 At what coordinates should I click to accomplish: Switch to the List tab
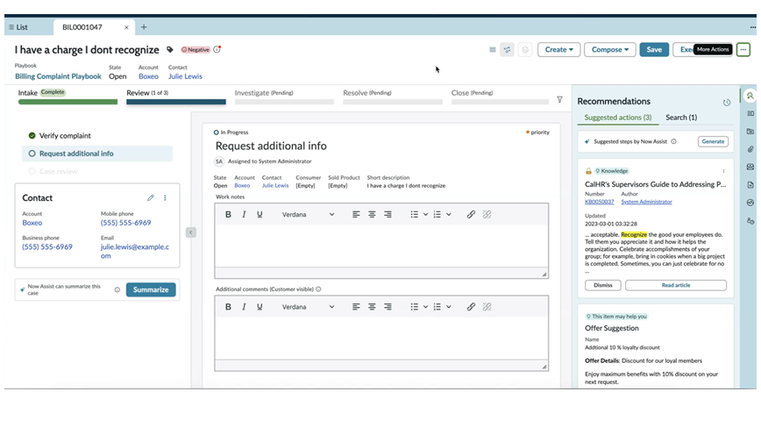tap(19, 27)
